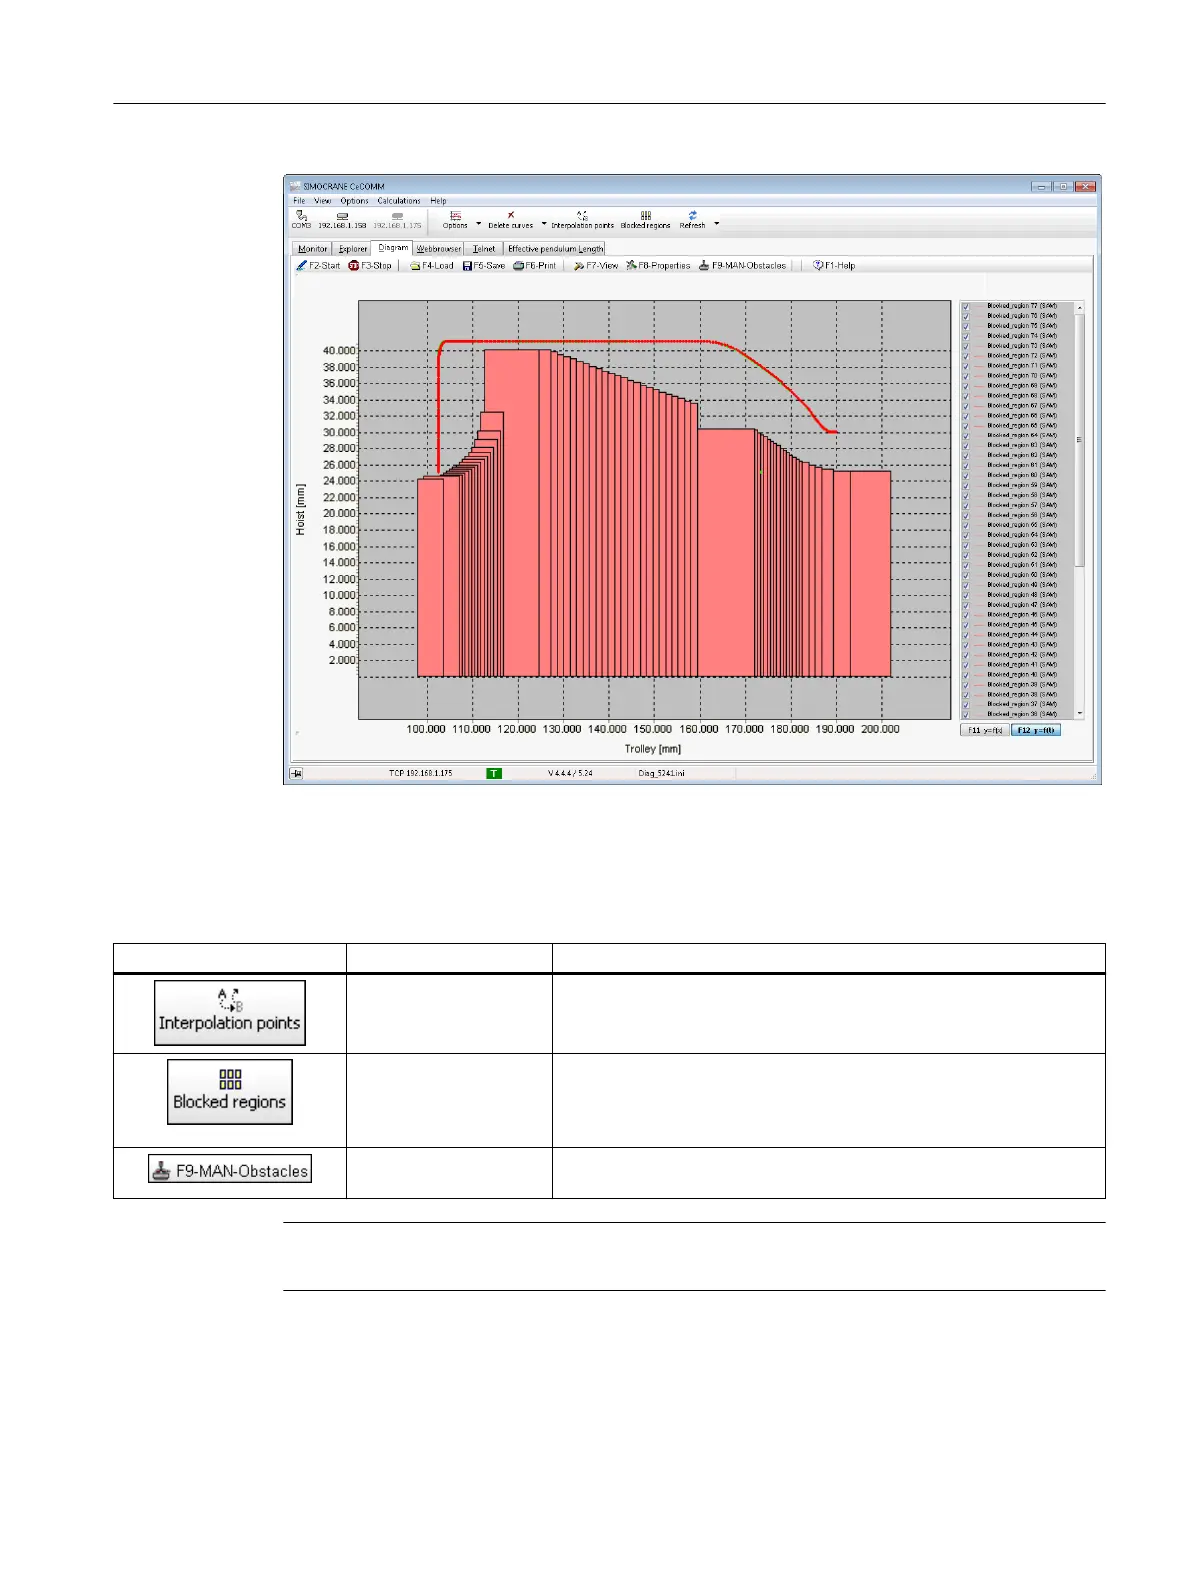Click TCP 192.168.1.175 in the status bar

tap(421, 773)
